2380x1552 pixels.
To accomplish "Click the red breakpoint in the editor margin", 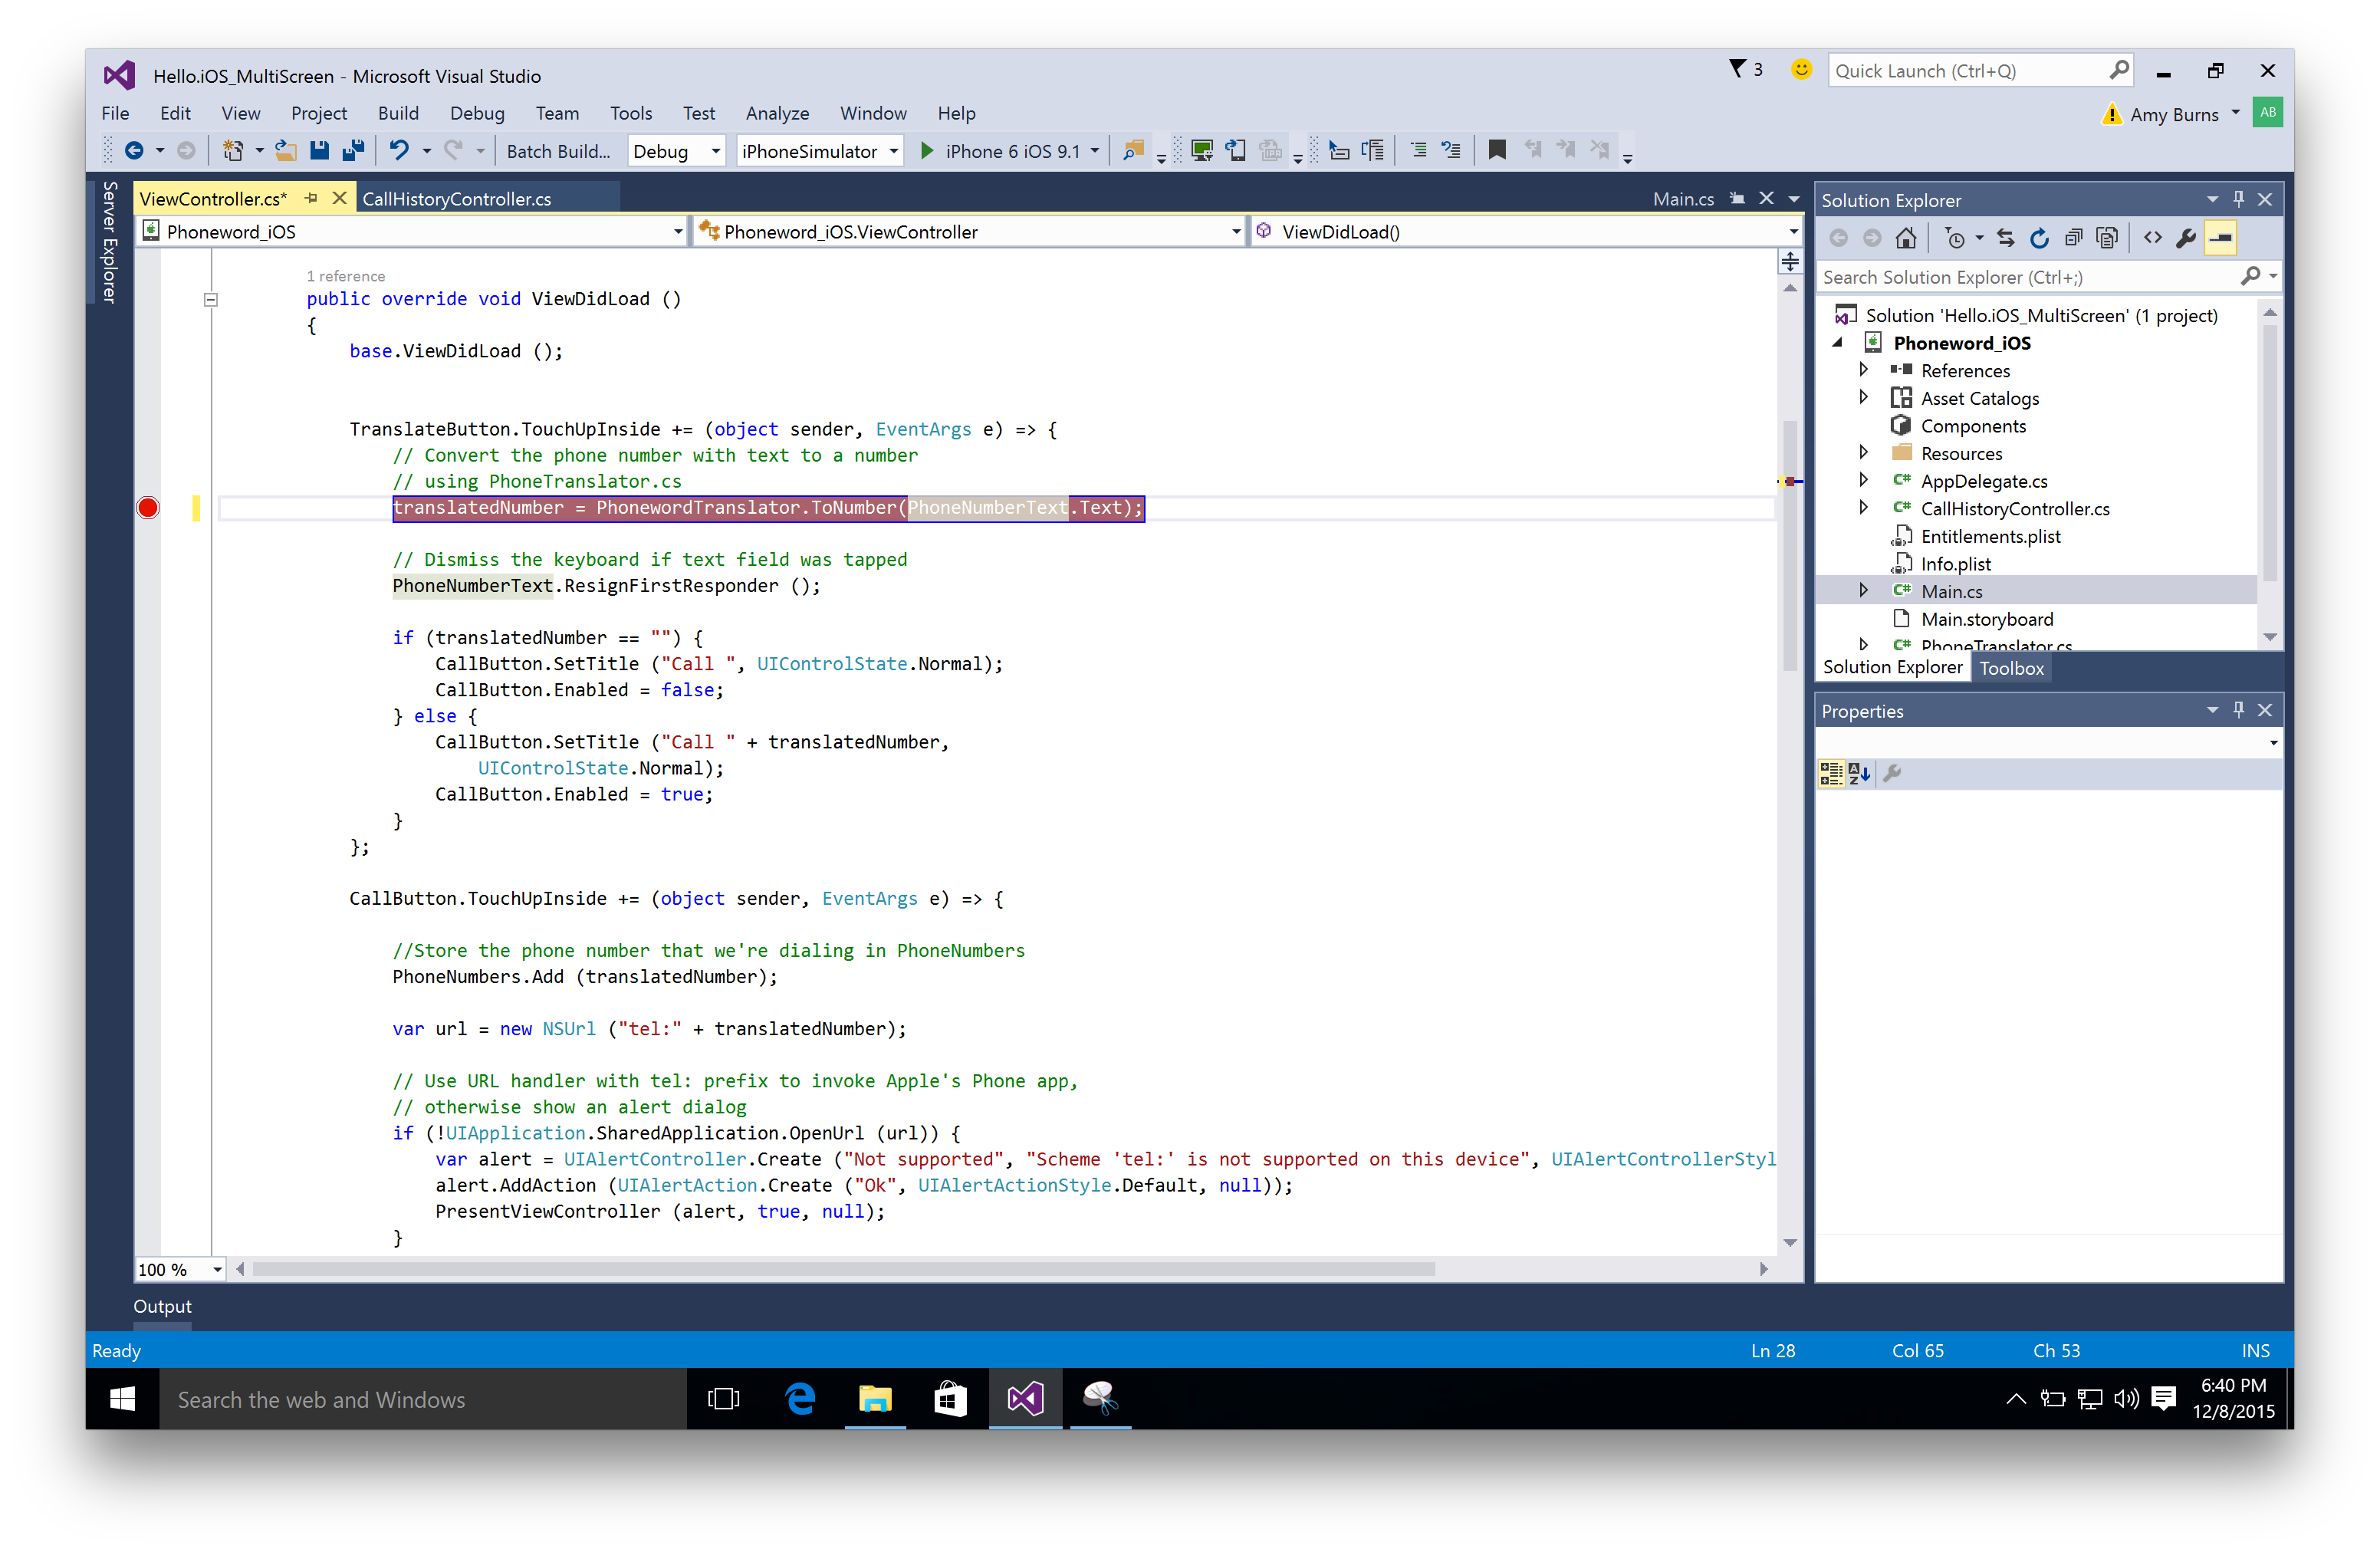I will pos(147,508).
